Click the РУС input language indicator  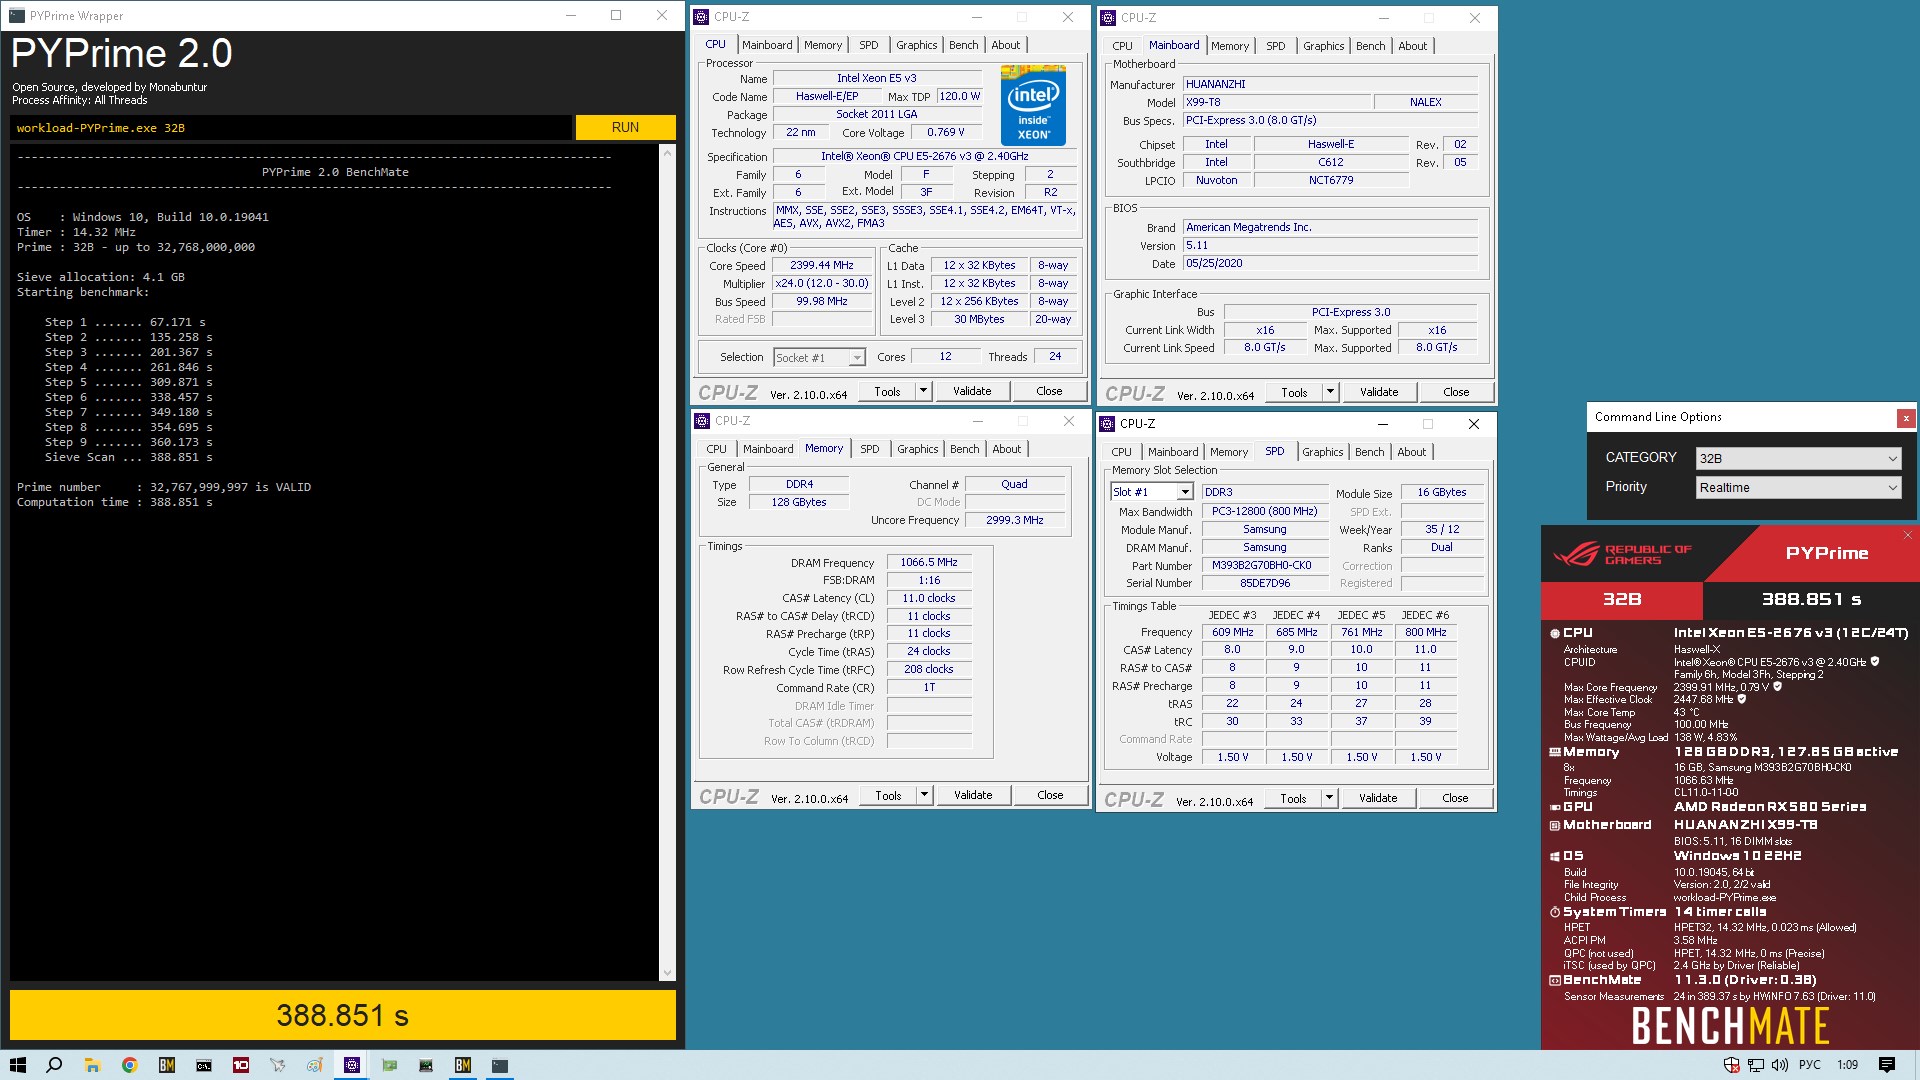point(1810,1065)
